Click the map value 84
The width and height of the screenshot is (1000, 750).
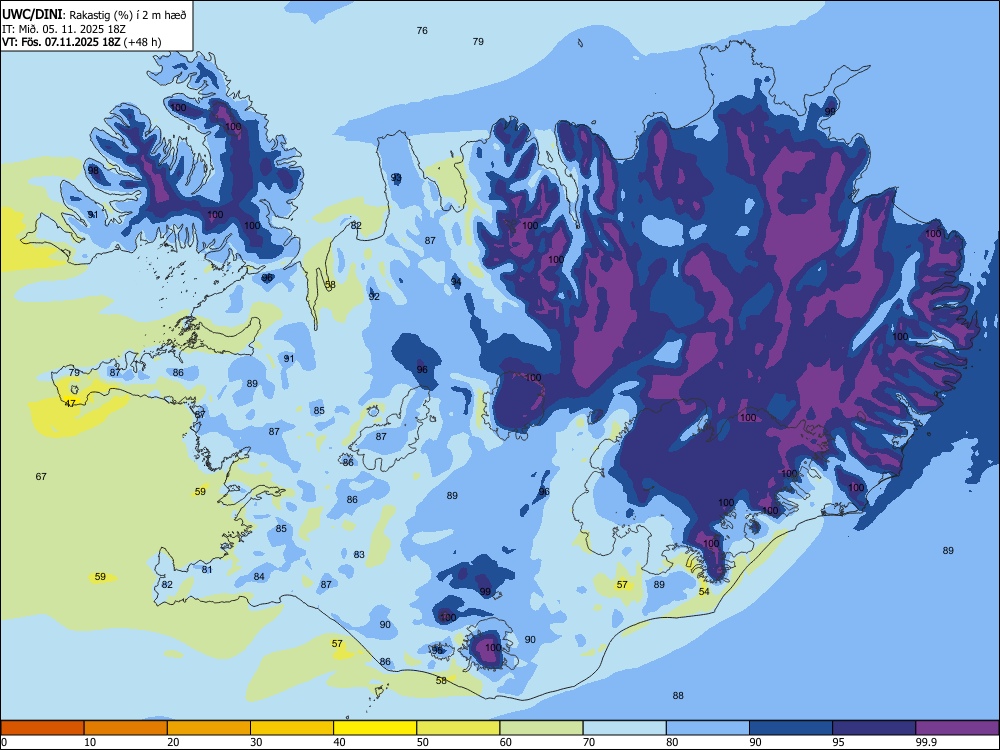pos(259,577)
